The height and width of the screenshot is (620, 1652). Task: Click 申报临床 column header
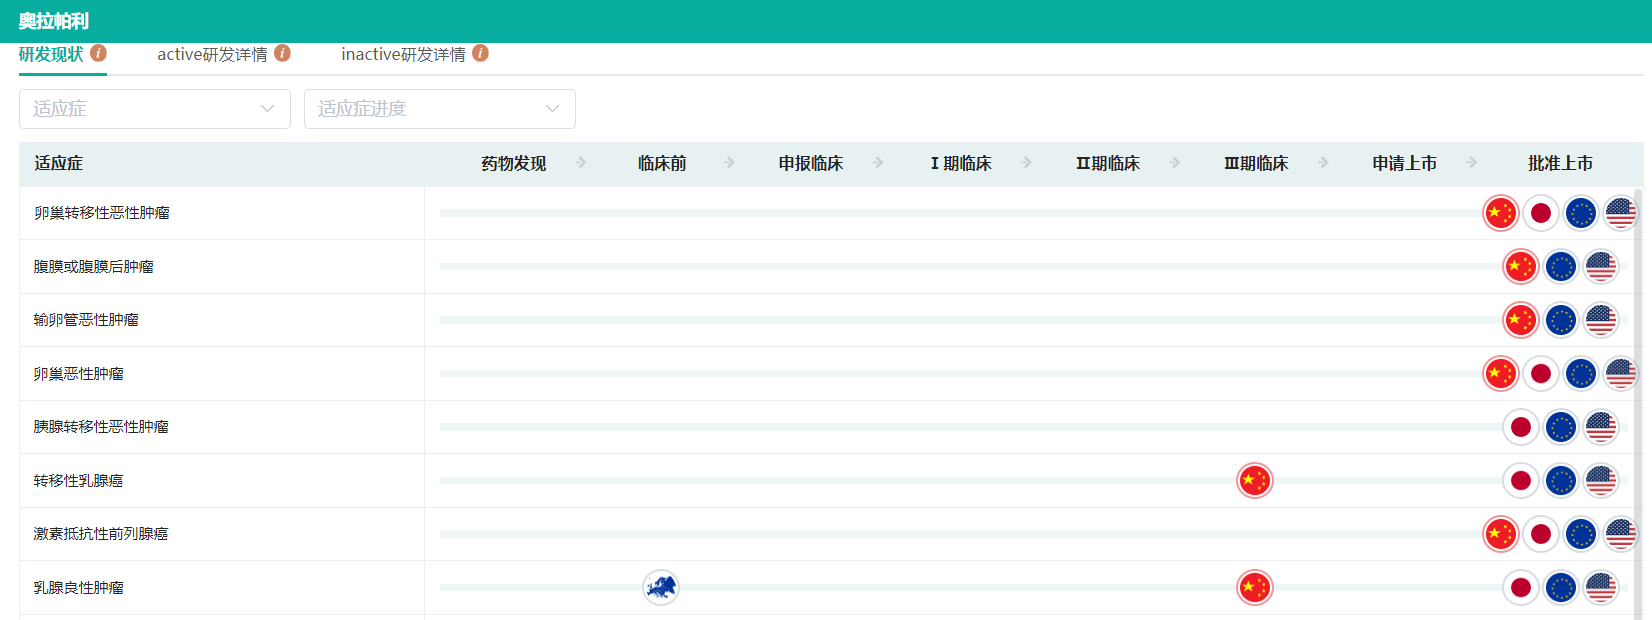tap(811, 164)
